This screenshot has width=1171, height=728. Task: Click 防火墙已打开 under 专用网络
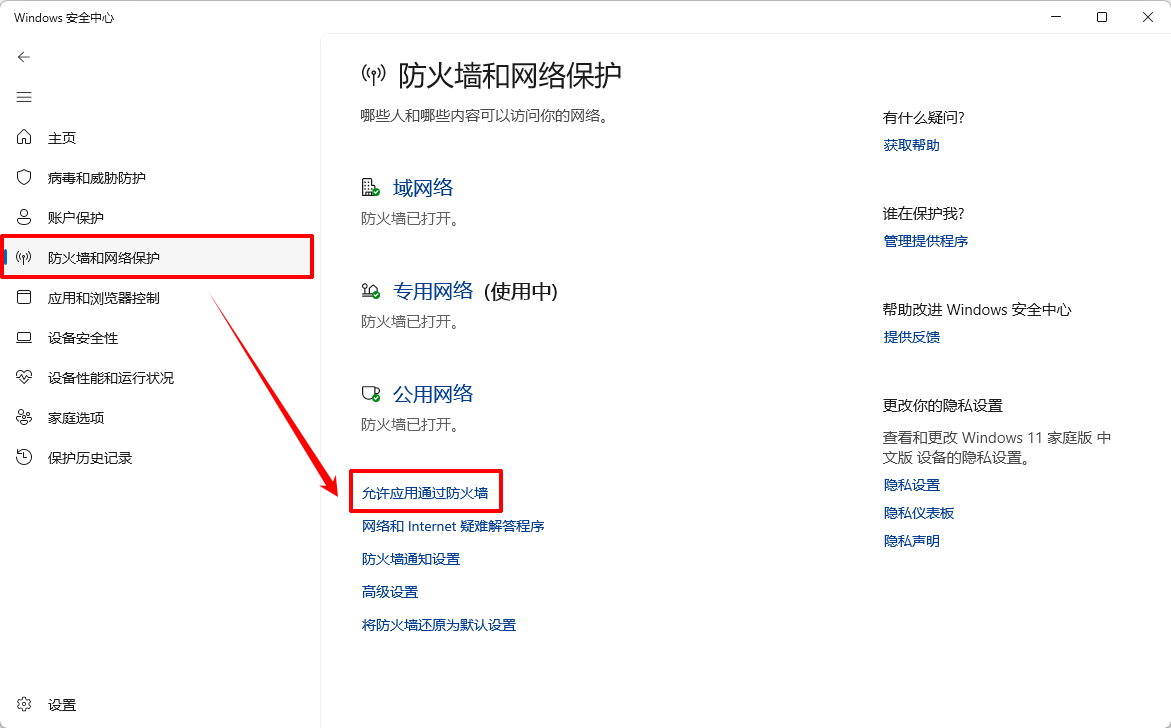point(409,322)
